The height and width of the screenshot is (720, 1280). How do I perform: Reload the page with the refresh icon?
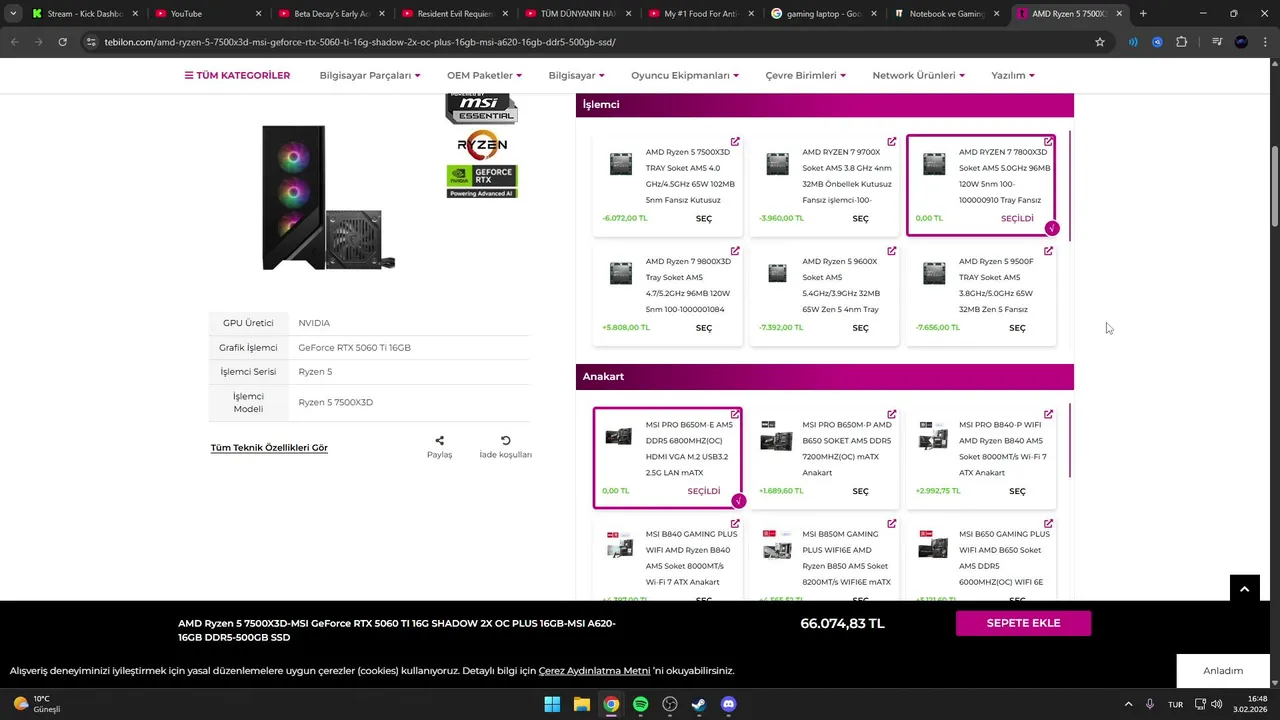point(63,42)
